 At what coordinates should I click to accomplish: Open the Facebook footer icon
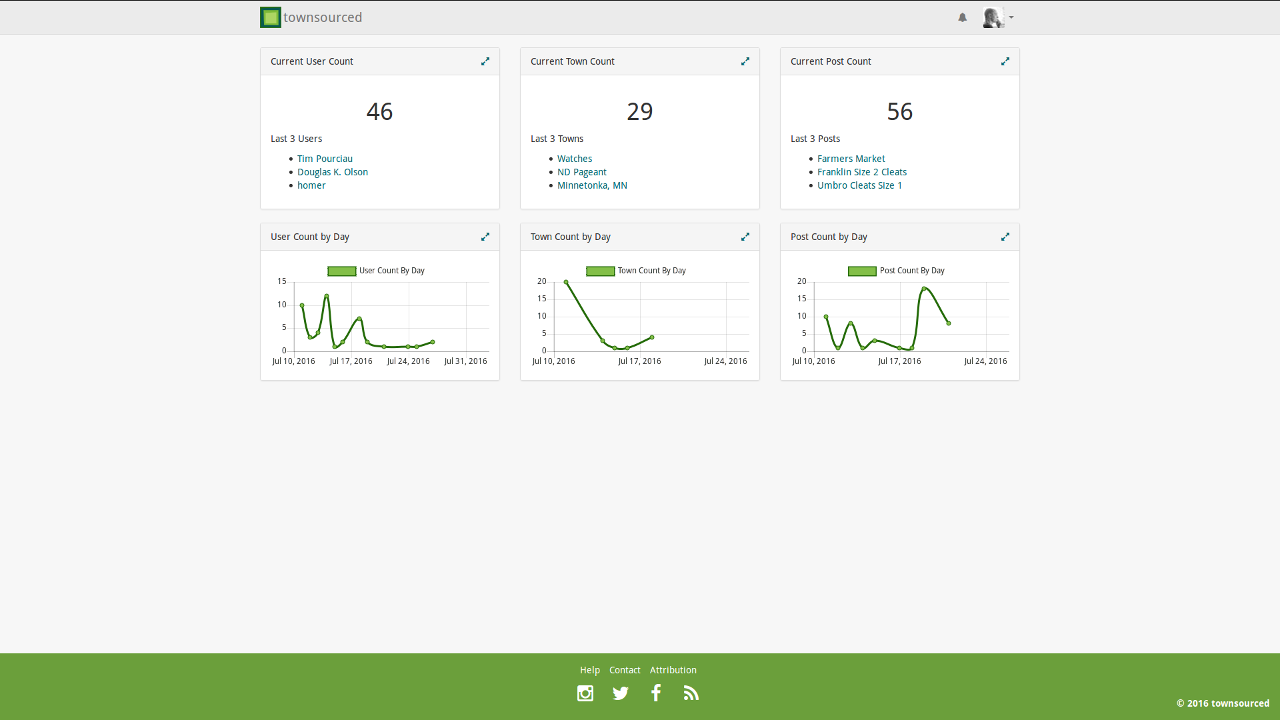tap(656, 693)
